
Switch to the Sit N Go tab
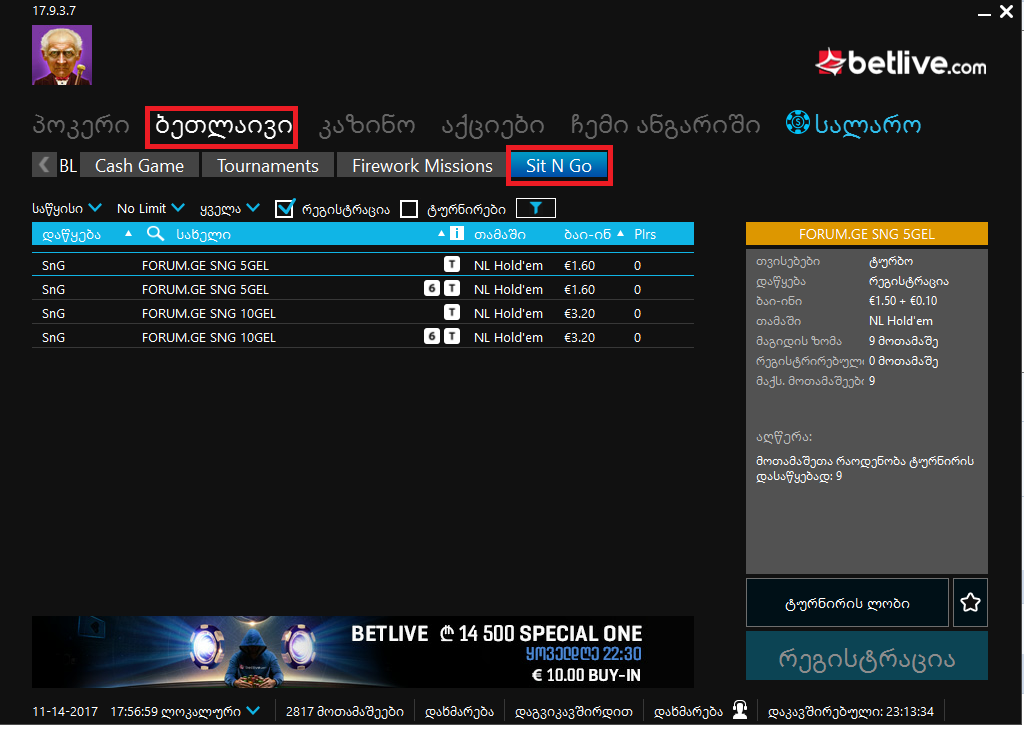(x=559, y=165)
